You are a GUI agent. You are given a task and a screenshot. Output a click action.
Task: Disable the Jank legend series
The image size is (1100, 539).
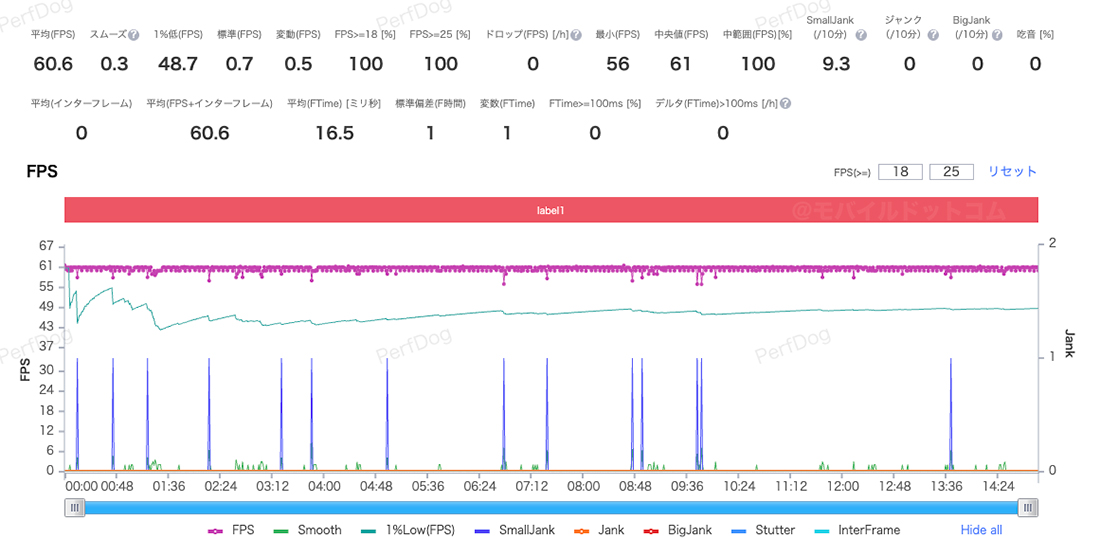pos(599,530)
